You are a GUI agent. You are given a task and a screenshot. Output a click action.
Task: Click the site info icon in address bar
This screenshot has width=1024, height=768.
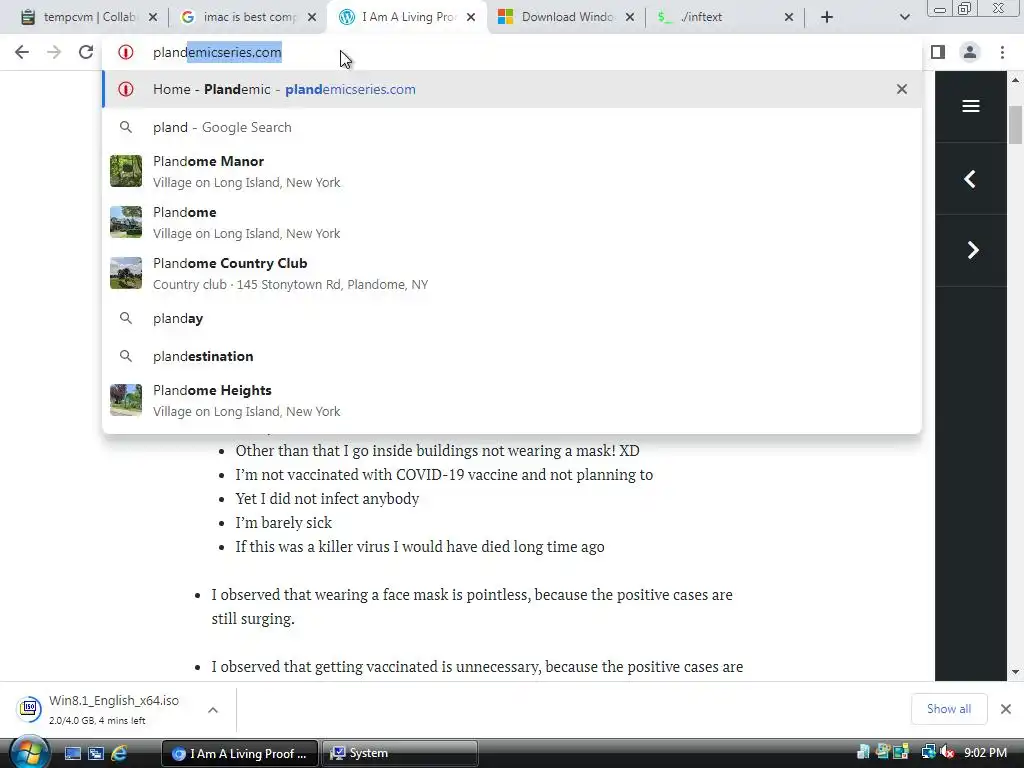(125, 52)
